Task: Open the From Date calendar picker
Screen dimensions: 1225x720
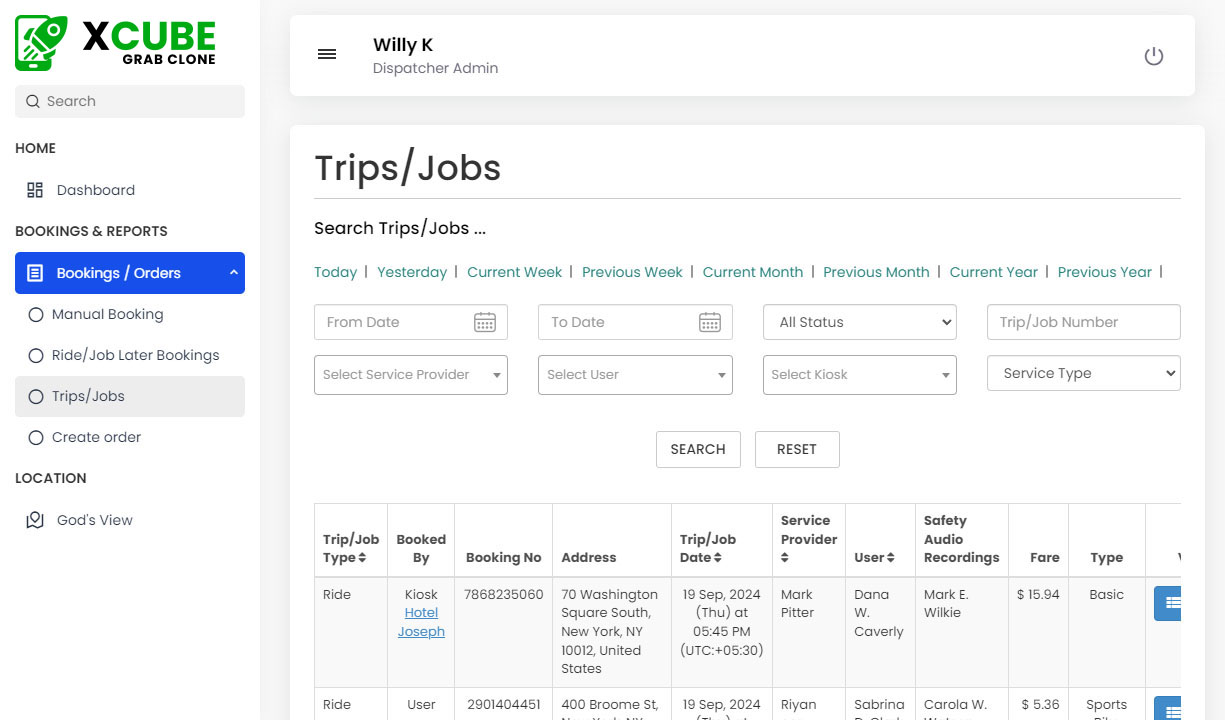Action: click(485, 322)
